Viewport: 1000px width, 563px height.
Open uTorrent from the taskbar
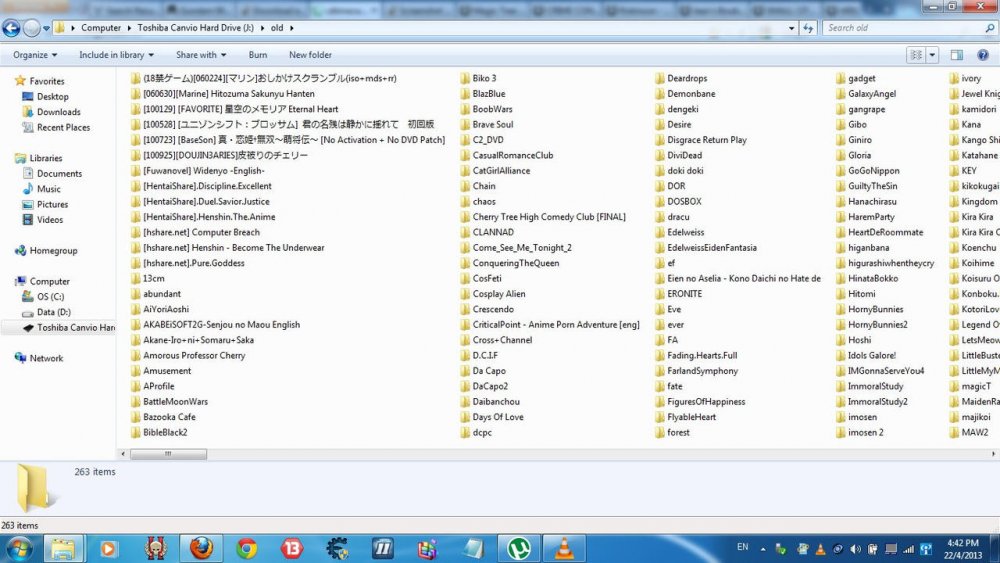point(519,548)
